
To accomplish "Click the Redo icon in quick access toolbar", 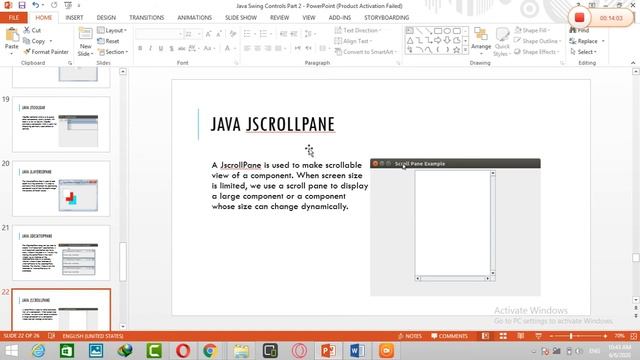I will (x=54, y=5).
